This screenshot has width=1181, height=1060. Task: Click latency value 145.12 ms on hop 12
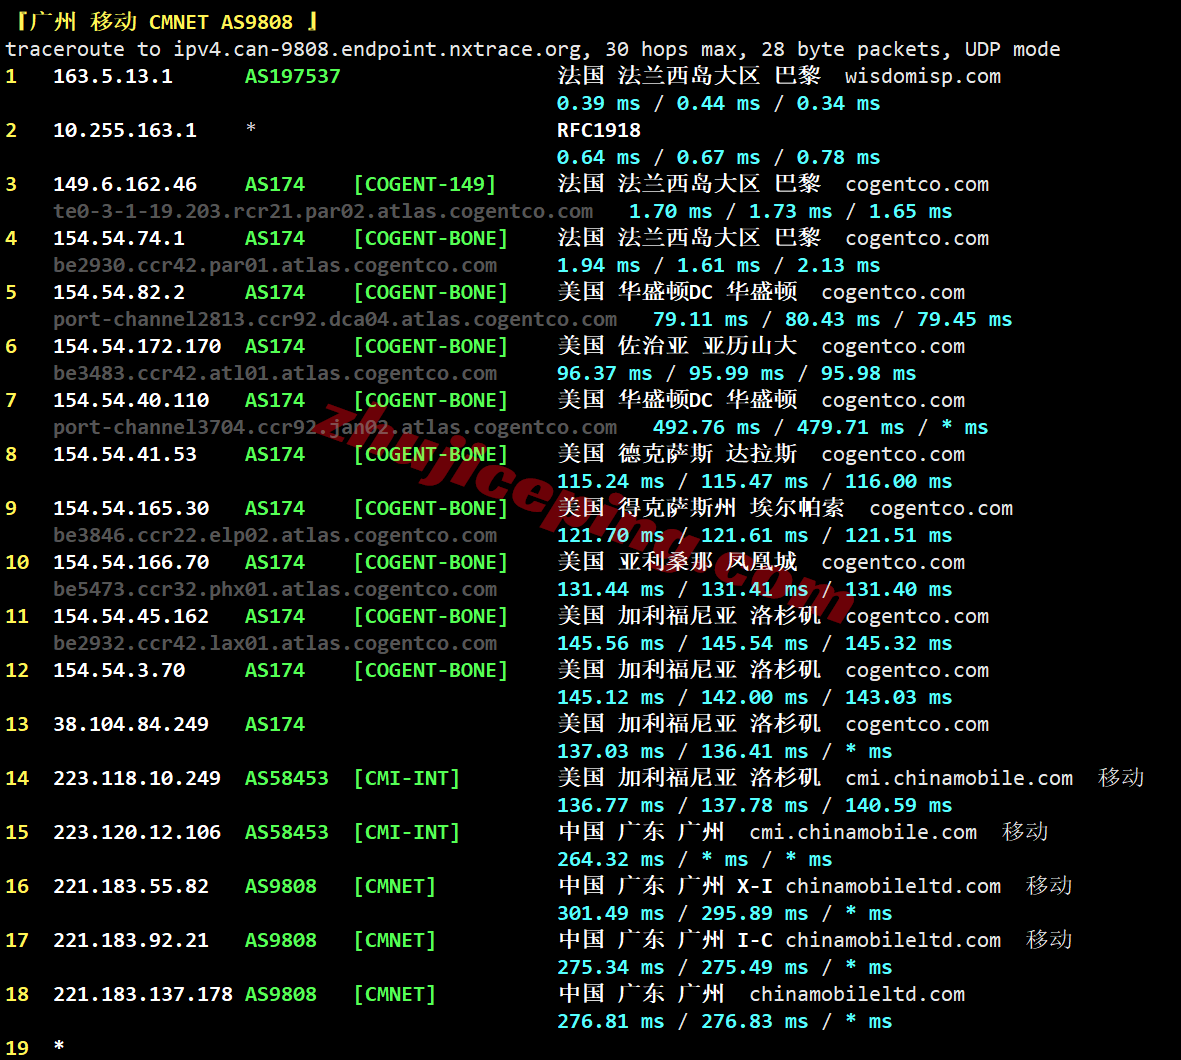click(610, 698)
